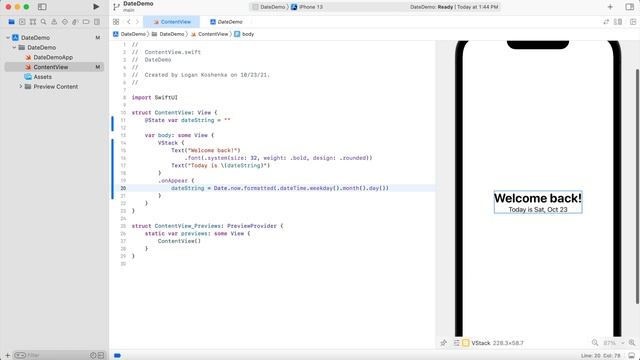Open the Source Control navigator
The height and width of the screenshot is (360, 640).
[22, 22]
